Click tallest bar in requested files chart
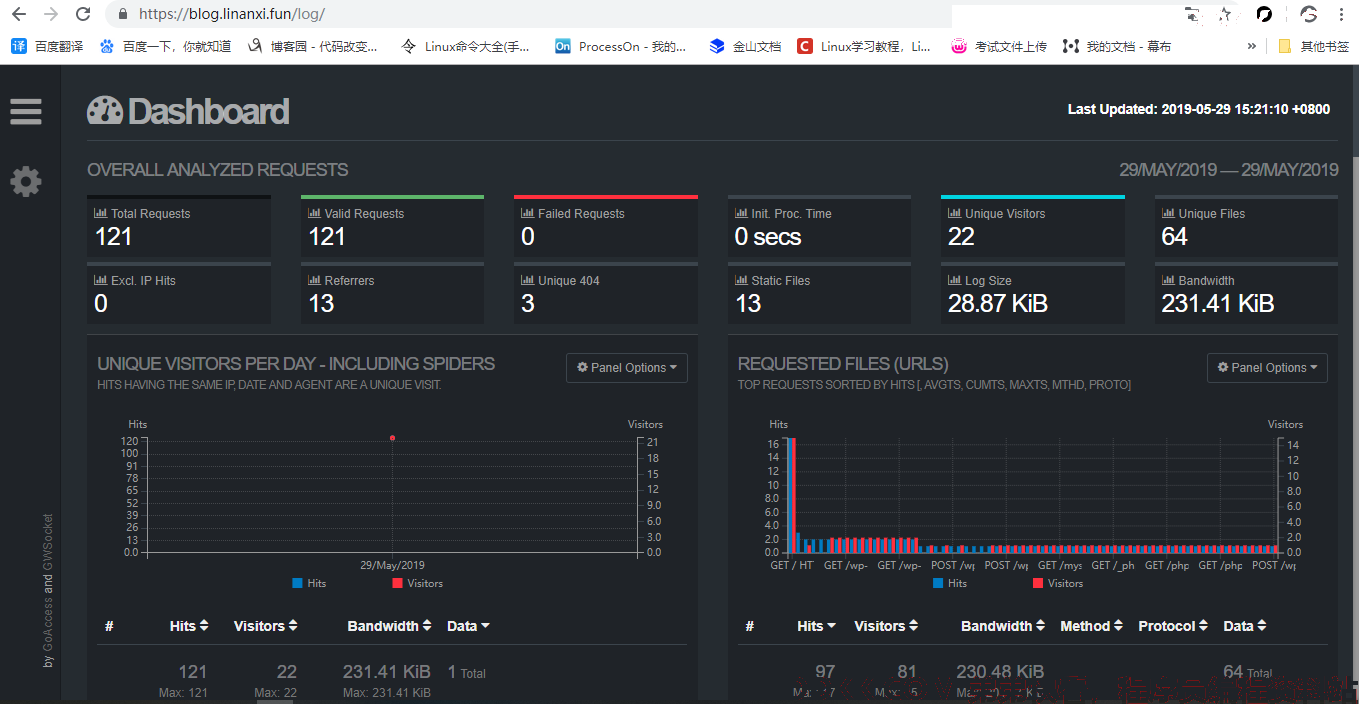1359x704 pixels. [x=790, y=495]
